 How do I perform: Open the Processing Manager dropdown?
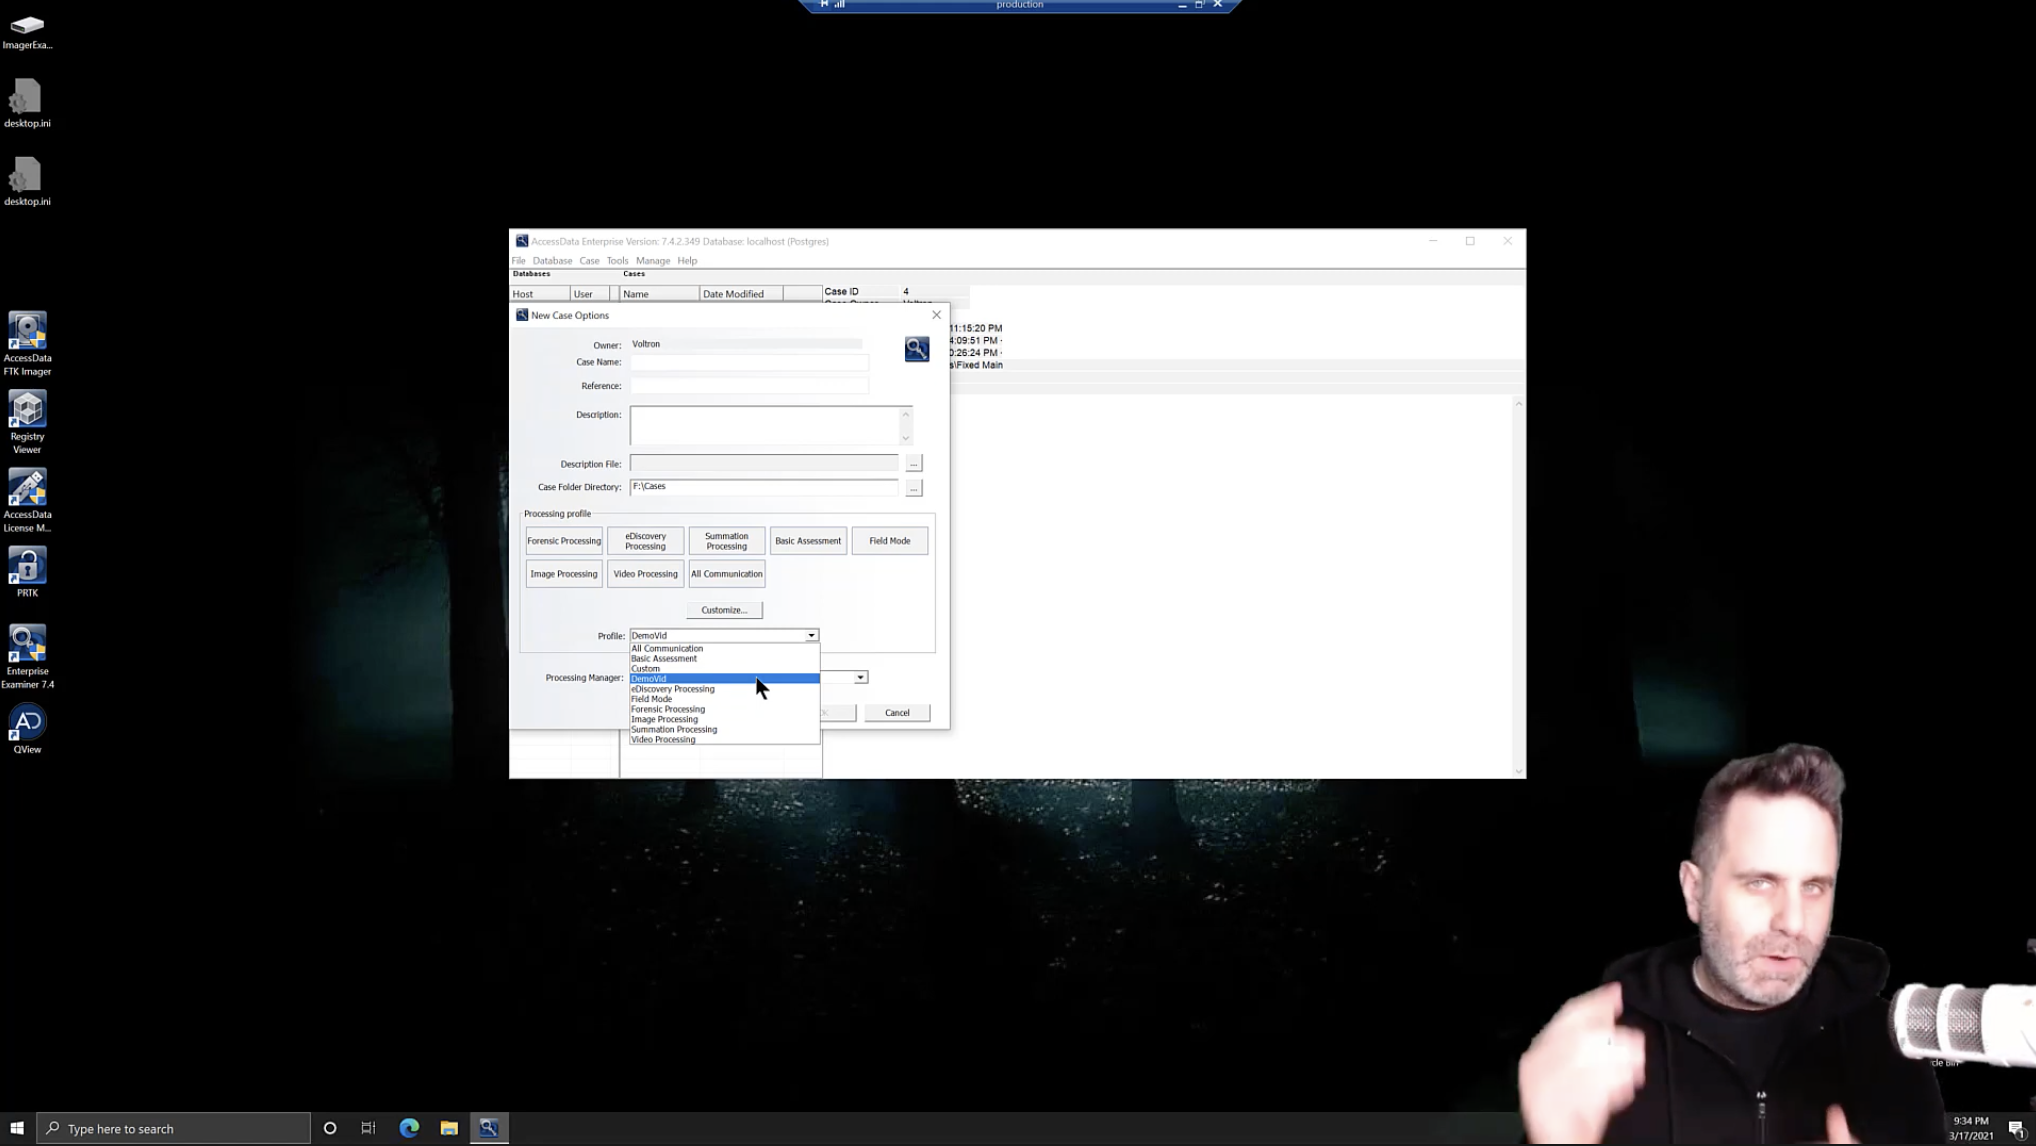coord(861,677)
